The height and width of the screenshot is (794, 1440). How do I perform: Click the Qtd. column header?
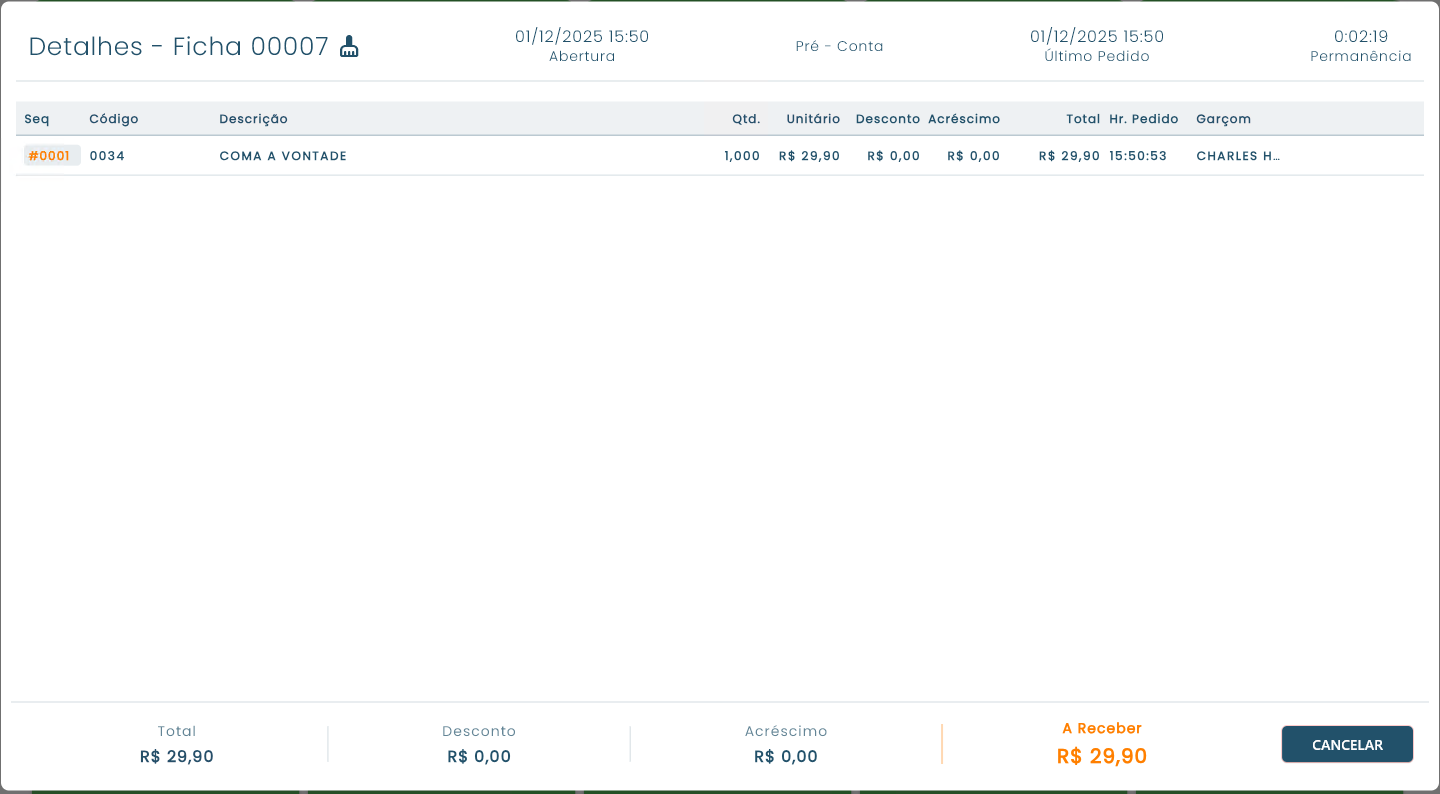pyautogui.click(x=745, y=119)
